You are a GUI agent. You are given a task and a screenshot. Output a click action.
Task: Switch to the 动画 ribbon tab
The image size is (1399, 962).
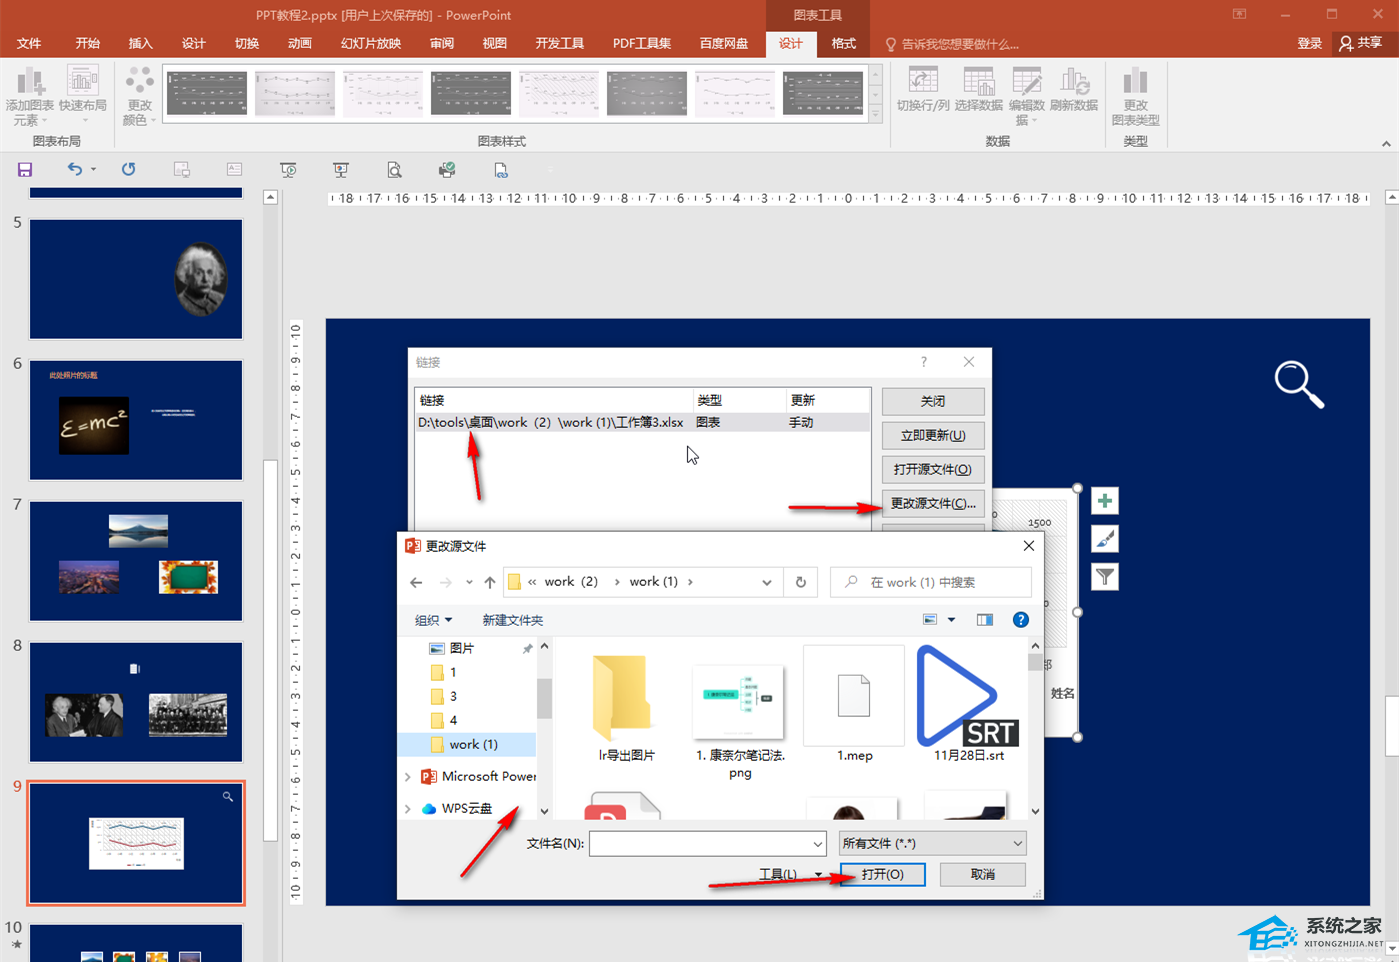click(299, 44)
